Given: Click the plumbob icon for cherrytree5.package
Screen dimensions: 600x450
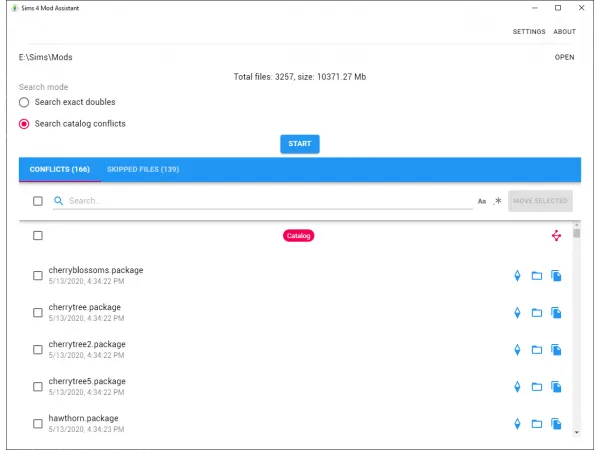Looking at the screenshot, I should (x=517, y=387).
